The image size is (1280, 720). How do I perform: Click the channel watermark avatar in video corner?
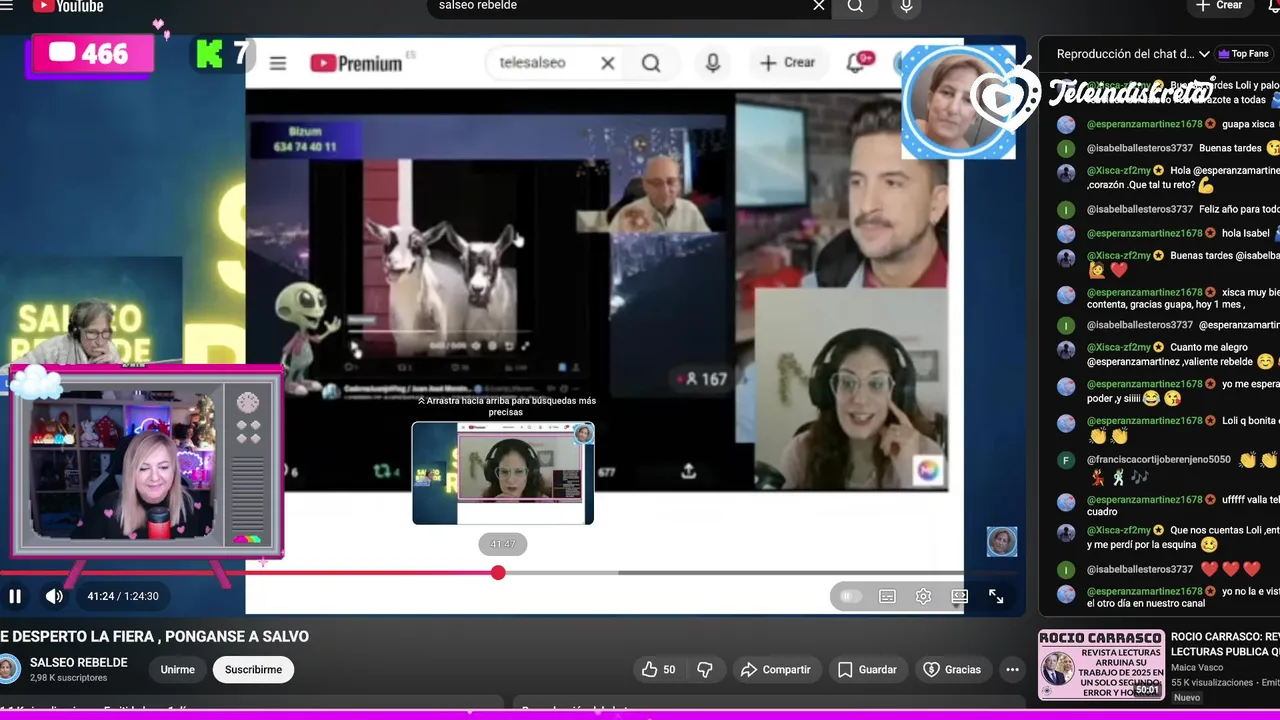(x=1002, y=542)
